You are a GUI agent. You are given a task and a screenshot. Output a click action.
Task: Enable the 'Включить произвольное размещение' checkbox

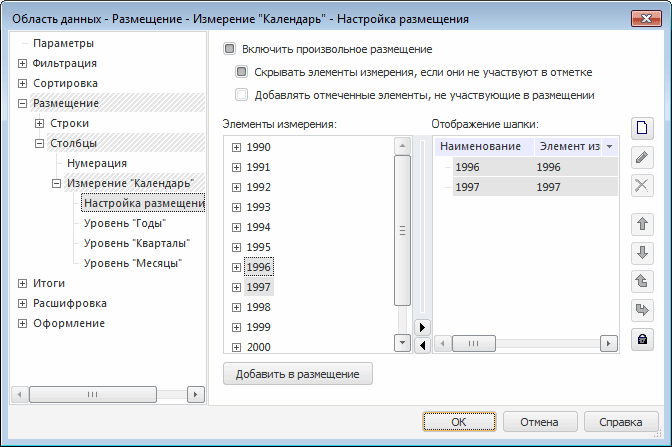230,48
